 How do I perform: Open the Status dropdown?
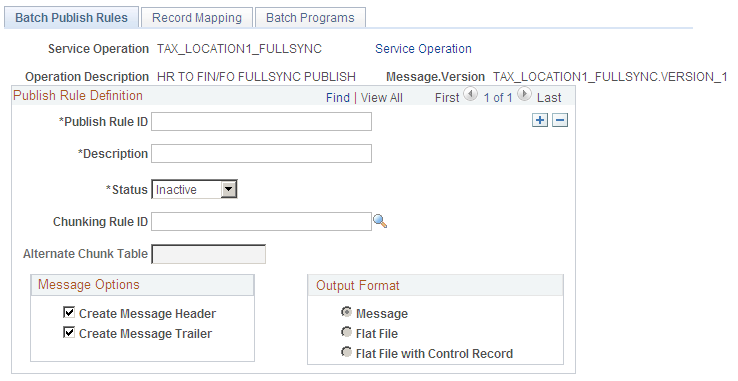[x=194, y=190]
